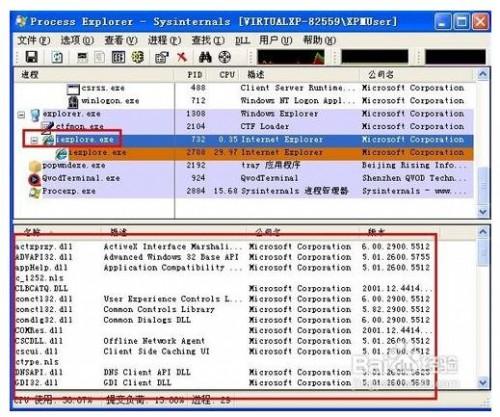Select GDI32.dll in the DLL list

pyautogui.click(x=37, y=383)
